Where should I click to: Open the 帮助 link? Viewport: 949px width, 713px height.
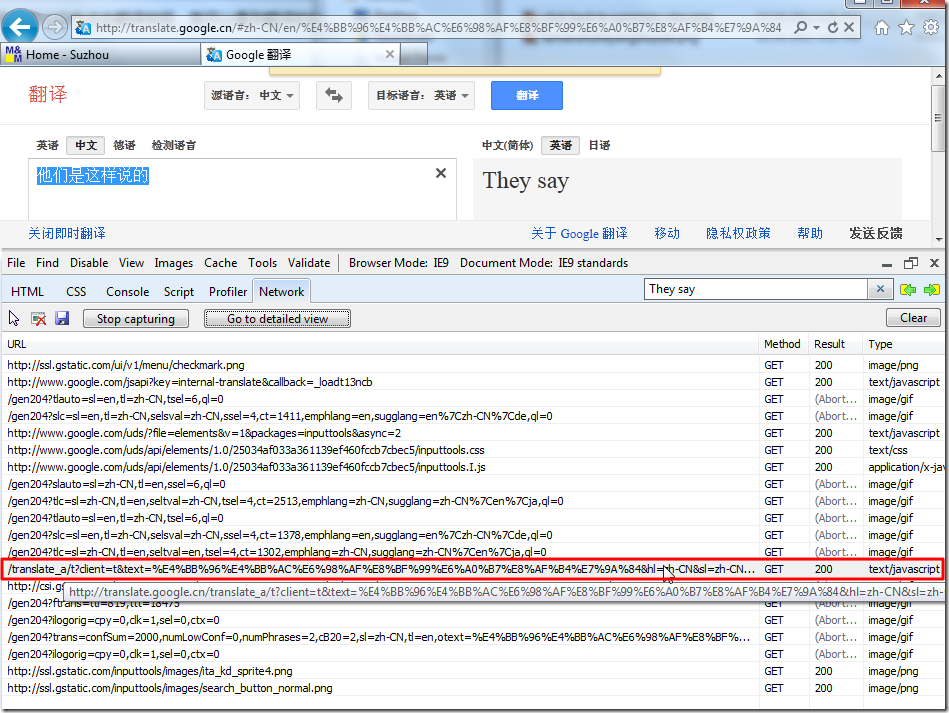tap(810, 234)
